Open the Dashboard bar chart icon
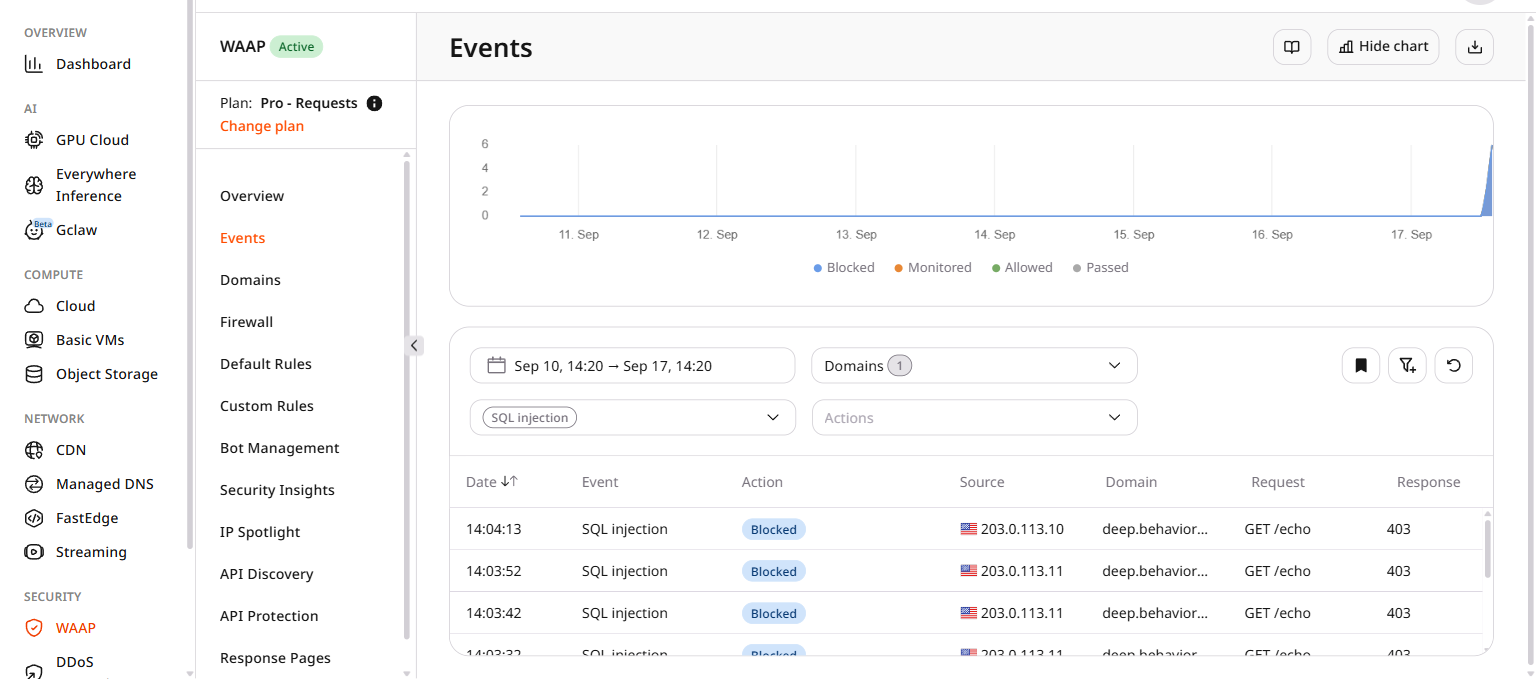The height and width of the screenshot is (679, 1536). coord(34,64)
